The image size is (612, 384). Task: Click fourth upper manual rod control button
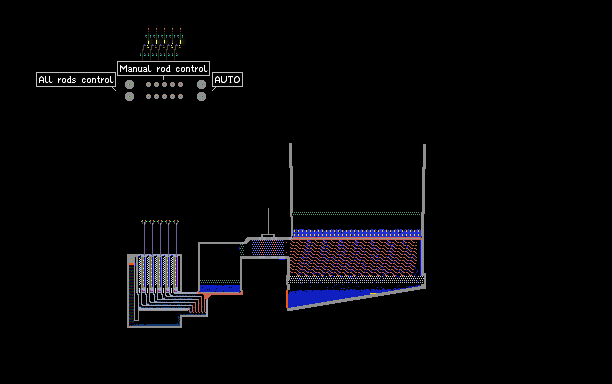(173, 84)
